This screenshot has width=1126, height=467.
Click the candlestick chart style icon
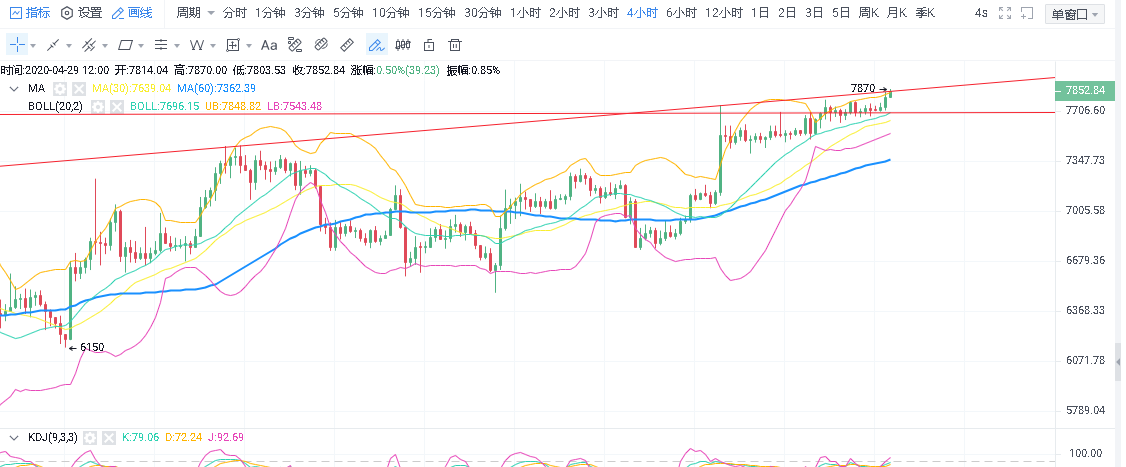pyautogui.click(x=403, y=45)
